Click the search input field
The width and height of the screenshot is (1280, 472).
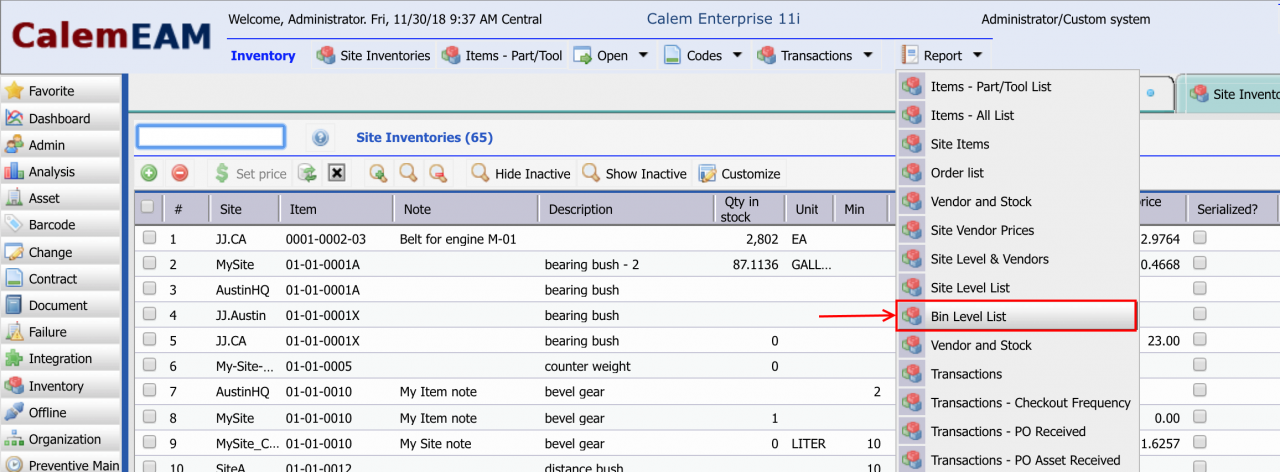211,137
